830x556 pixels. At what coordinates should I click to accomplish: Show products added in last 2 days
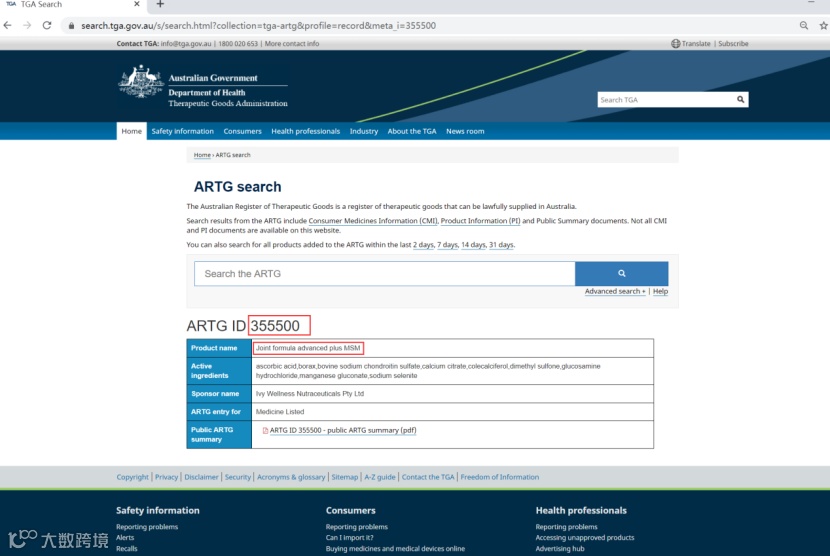pyautogui.click(x=423, y=245)
